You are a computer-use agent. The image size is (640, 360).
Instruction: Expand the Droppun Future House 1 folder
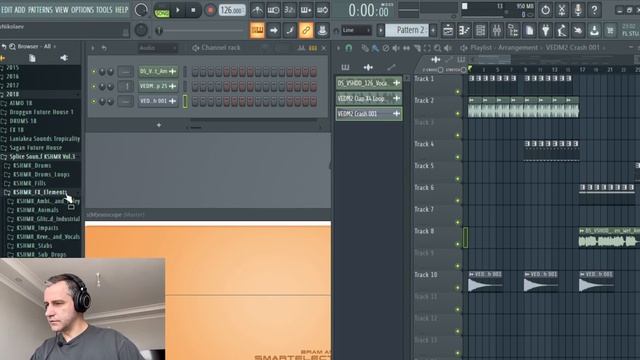[x=41, y=112]
